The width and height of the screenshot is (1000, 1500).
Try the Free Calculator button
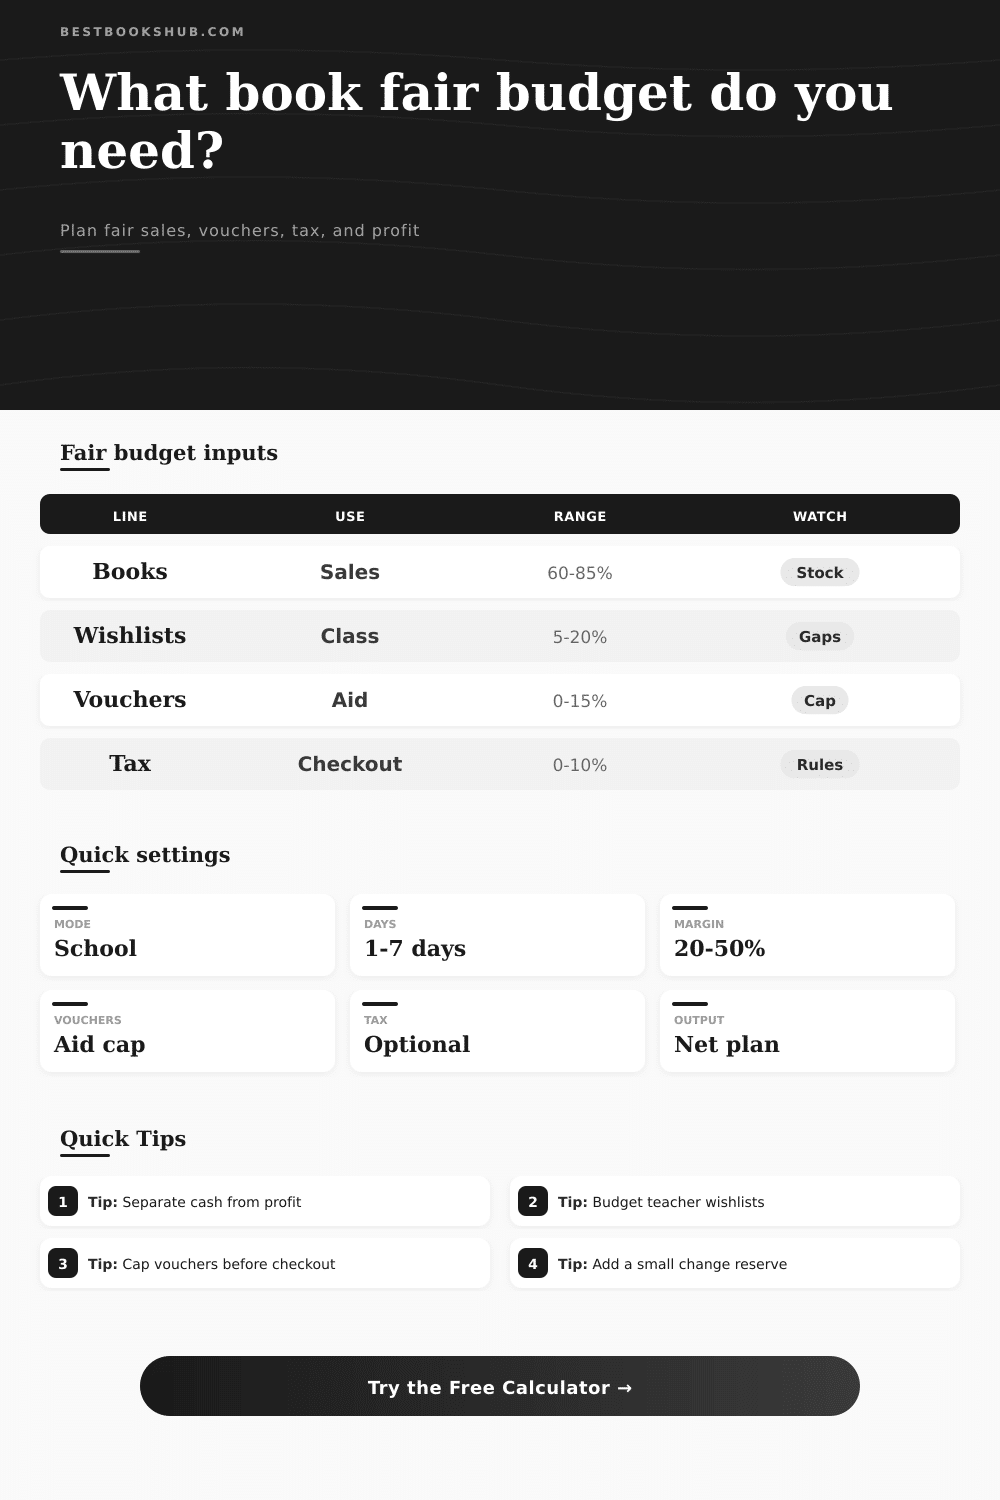pos(500,1386)
